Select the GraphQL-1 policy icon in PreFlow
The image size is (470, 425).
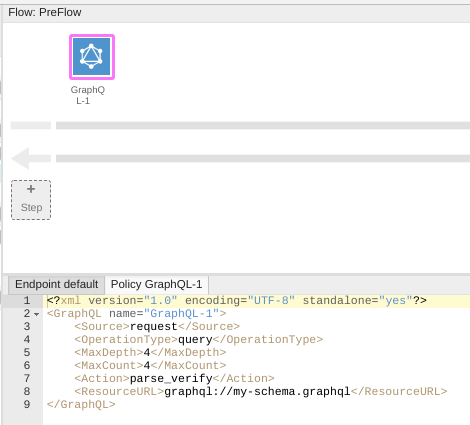pyautogui.click(x=92, y=57)
